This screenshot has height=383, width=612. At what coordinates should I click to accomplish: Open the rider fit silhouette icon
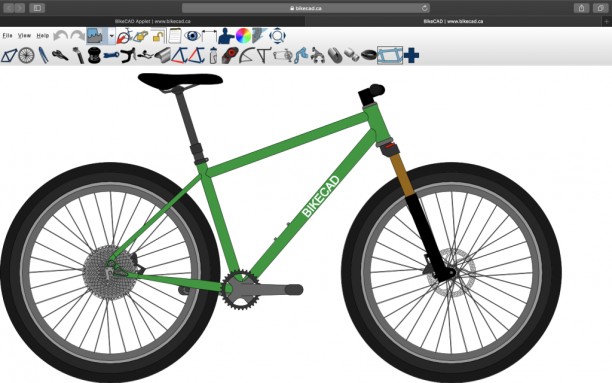click(226, 36)
